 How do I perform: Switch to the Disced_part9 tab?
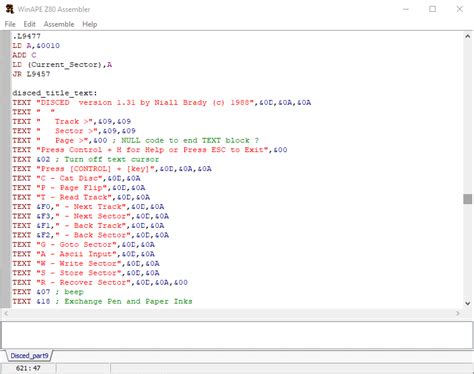(x=29, y=356)
